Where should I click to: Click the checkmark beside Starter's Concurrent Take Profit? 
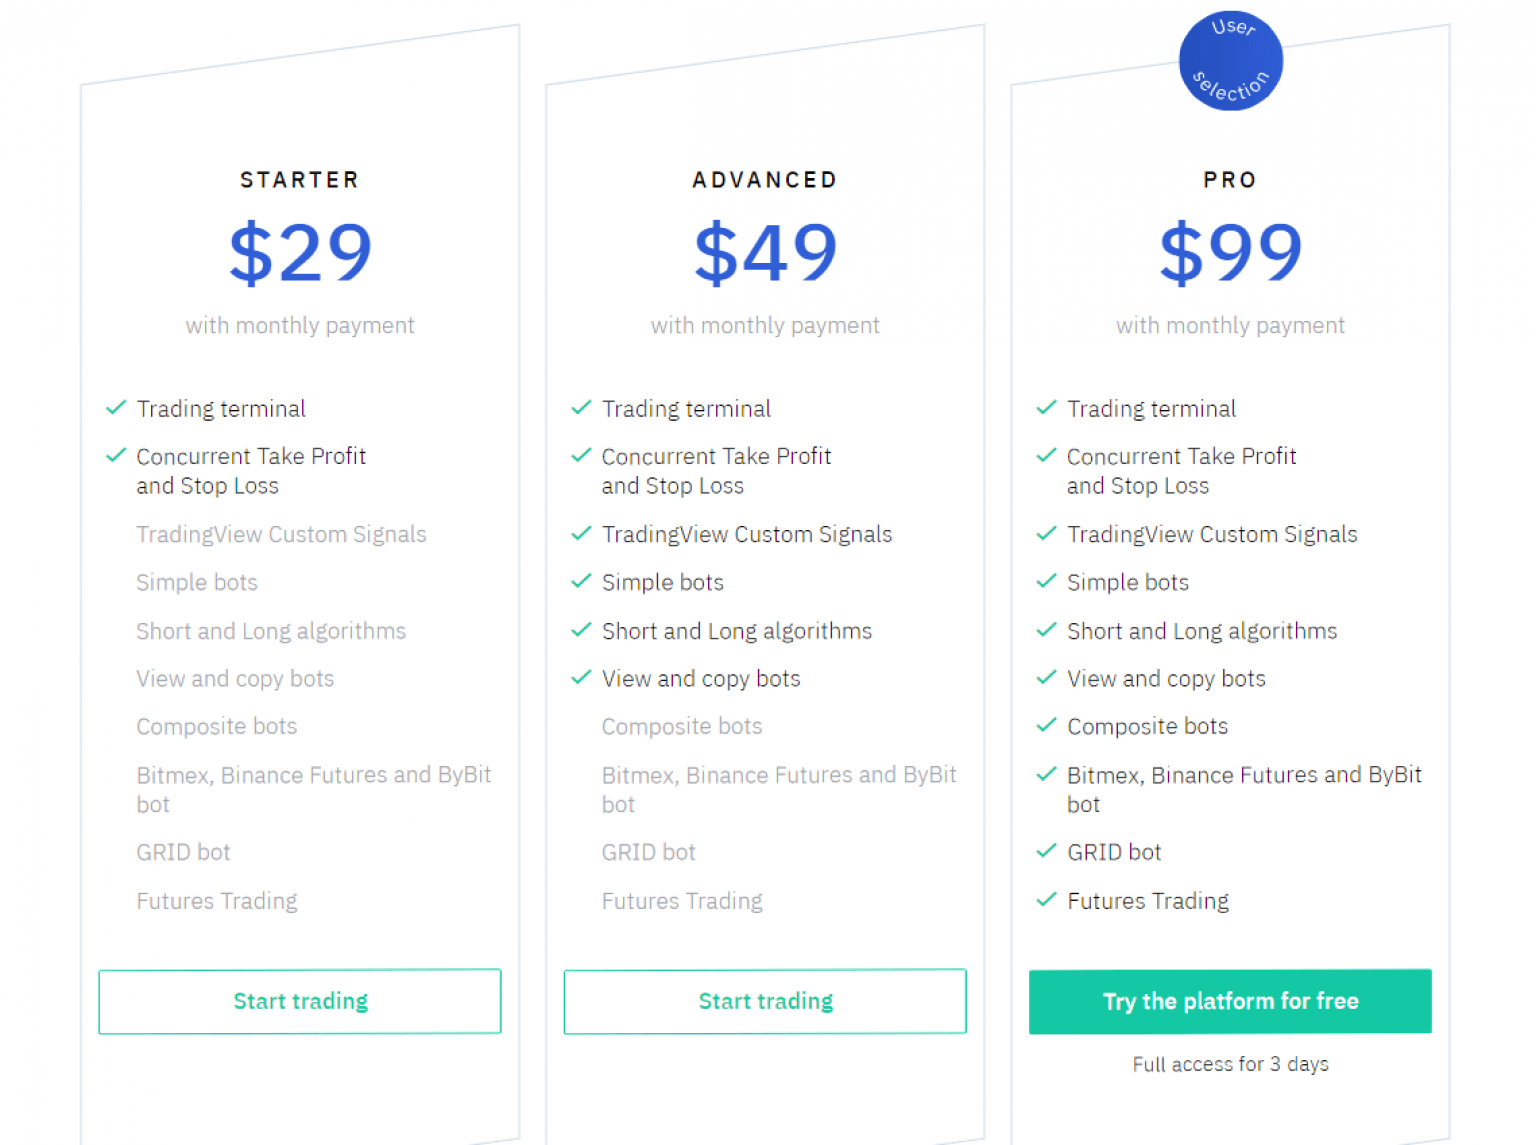click(x=115, y=455)
